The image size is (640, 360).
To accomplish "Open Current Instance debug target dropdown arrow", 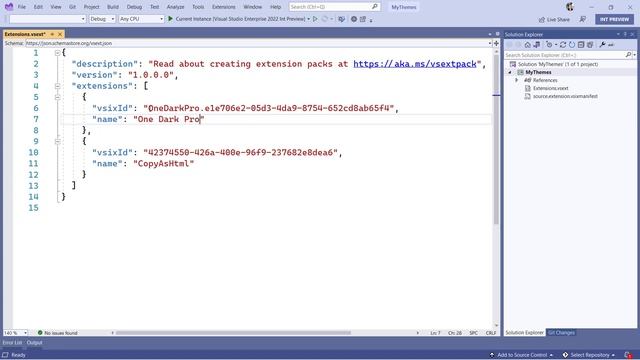I will [x=309, y=19].
